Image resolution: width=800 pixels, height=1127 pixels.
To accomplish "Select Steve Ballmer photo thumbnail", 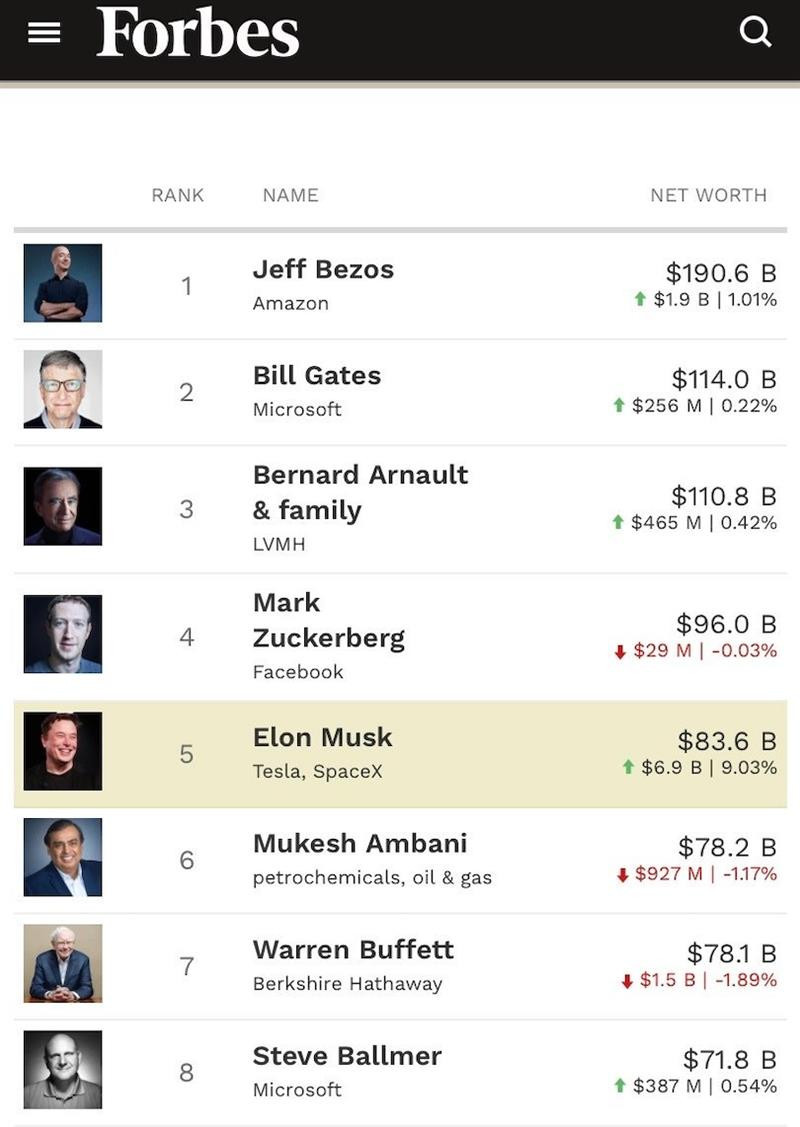I will coord(63,1070).
